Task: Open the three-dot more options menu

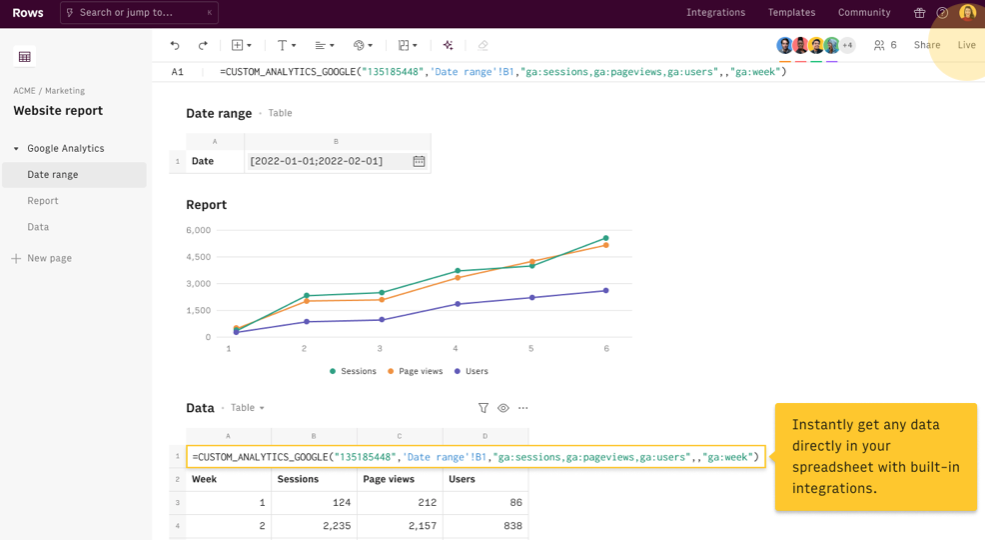Action: coord(523,408)
